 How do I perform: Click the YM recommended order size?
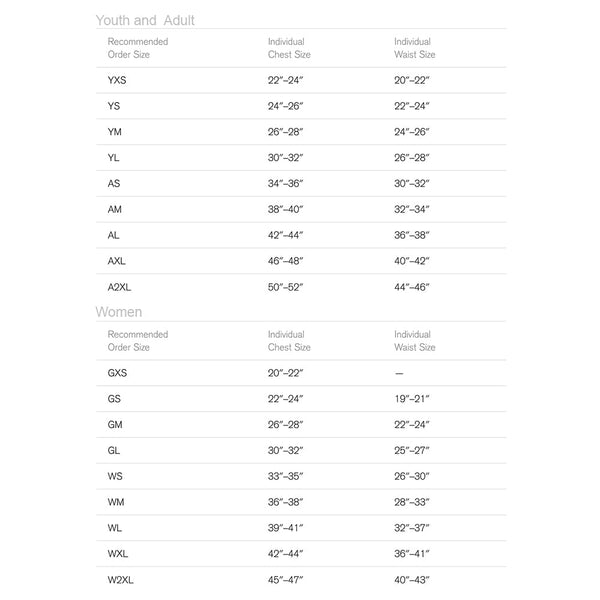(x=115, y=131)
